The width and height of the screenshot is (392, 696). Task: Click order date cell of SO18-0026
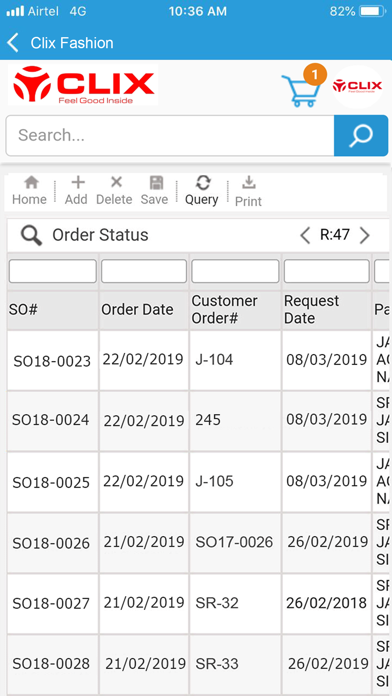point(144,543)
